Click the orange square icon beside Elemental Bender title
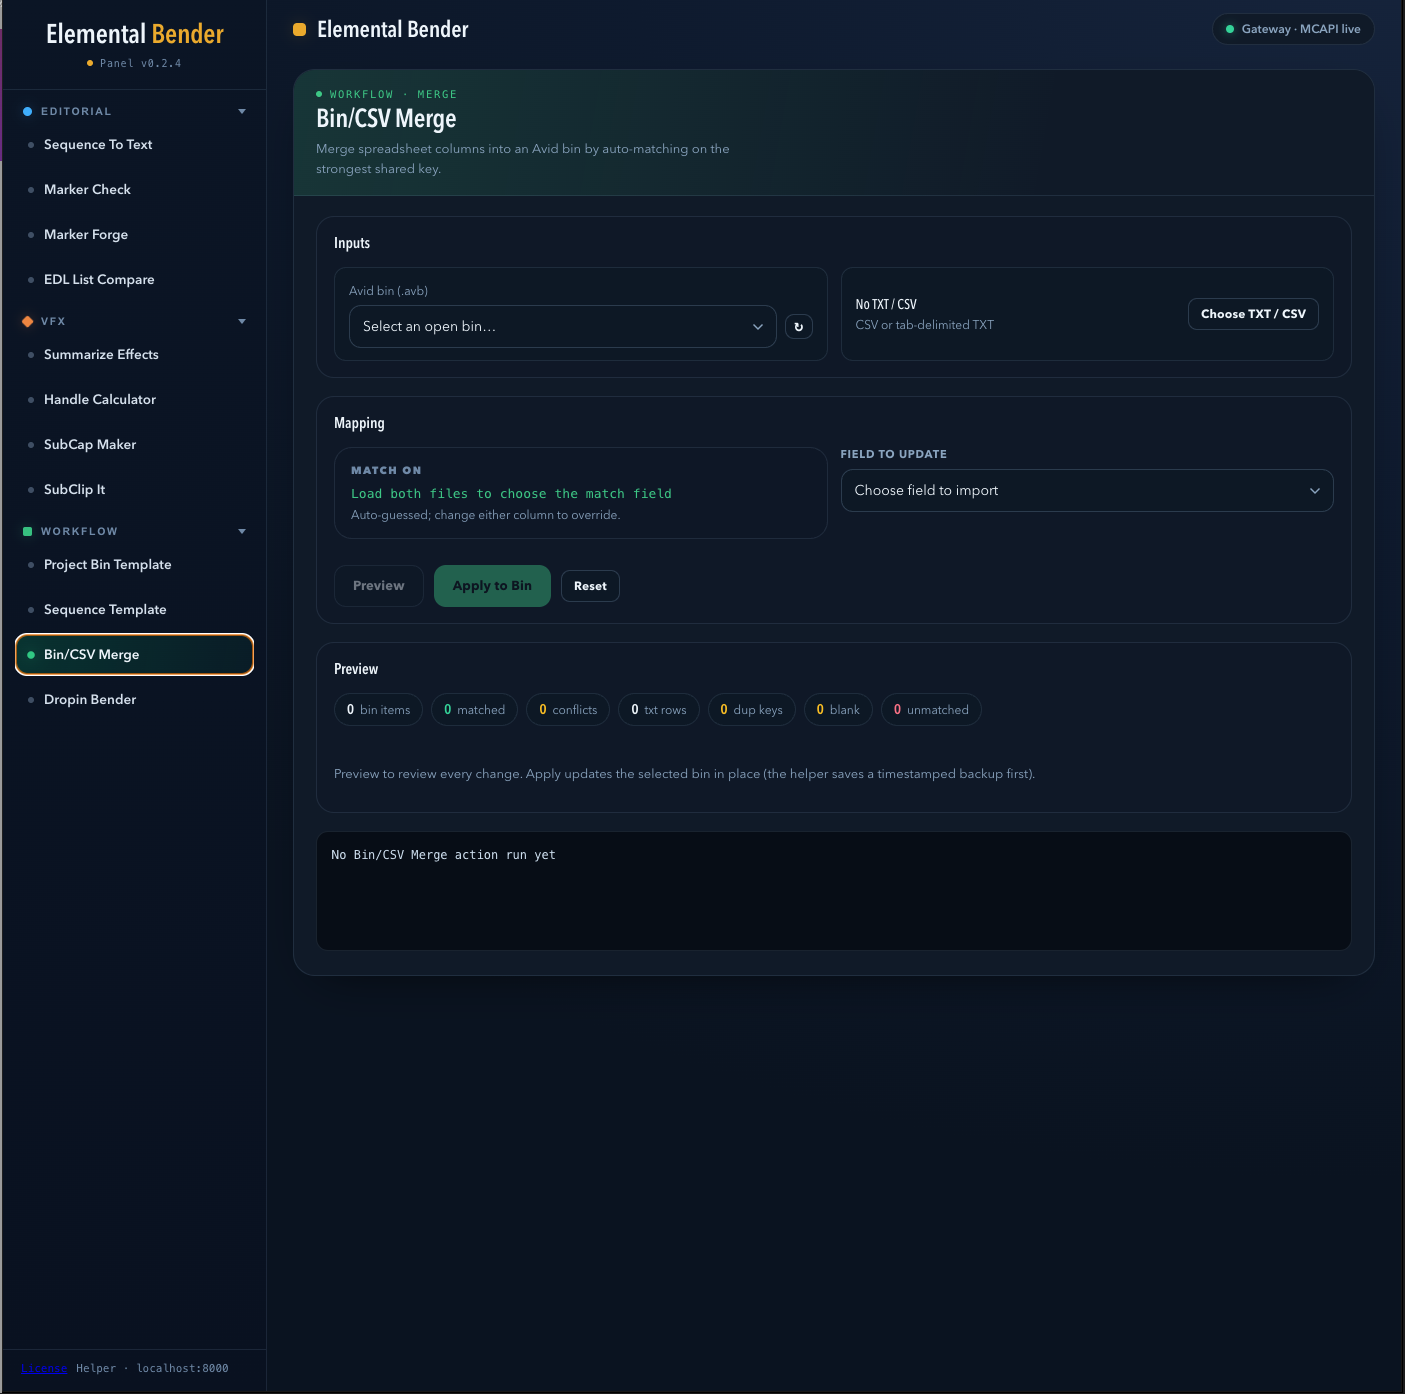The width and height of the screenshot is (1405, 1394). pyautogui.click(x=299, y=30)
